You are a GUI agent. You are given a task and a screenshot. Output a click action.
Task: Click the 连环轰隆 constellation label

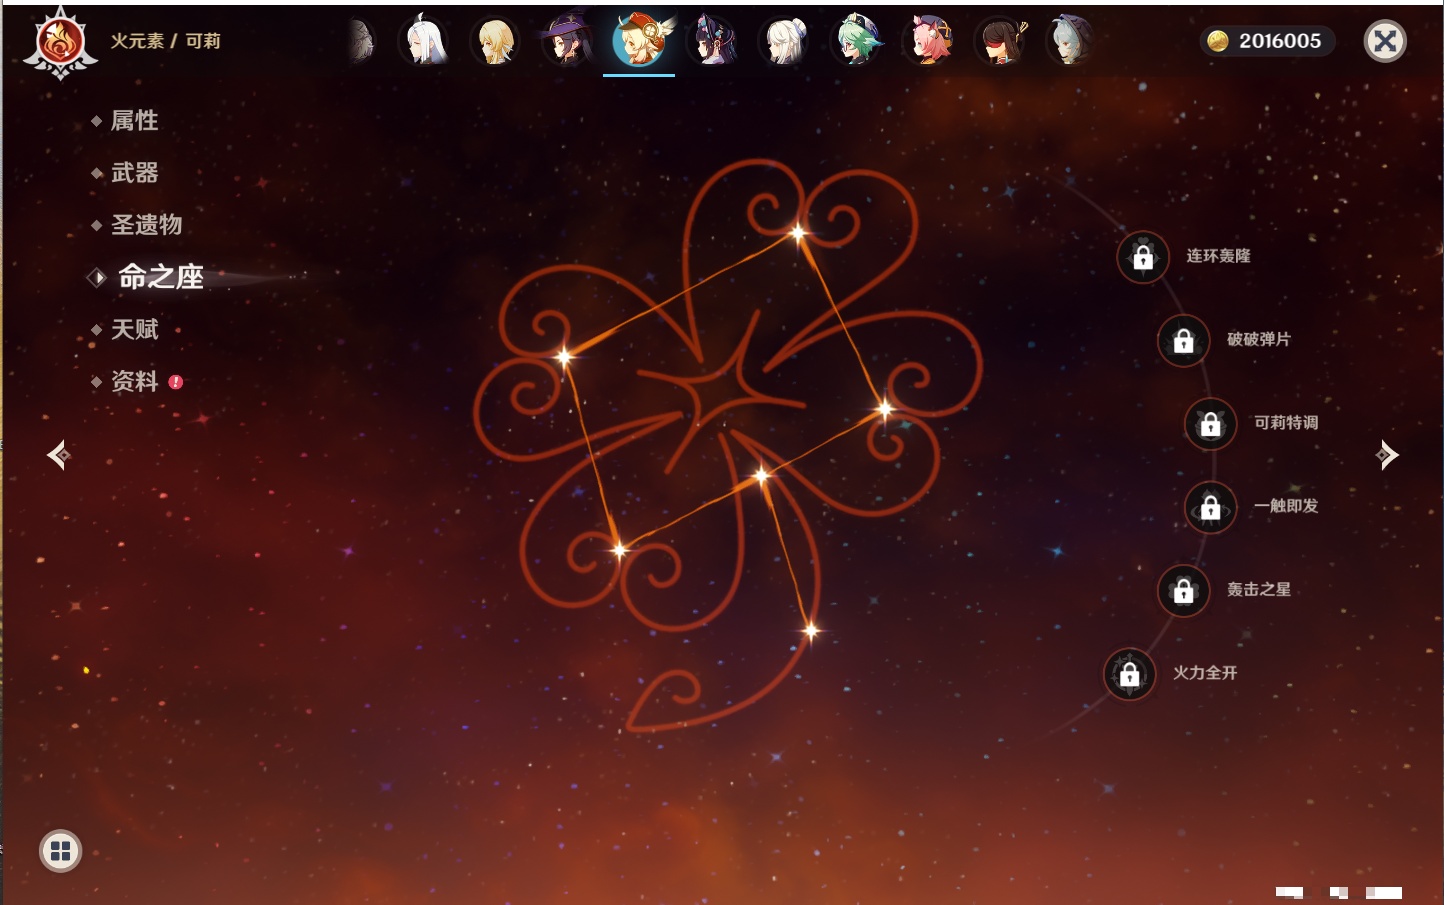click(1218, 256)
